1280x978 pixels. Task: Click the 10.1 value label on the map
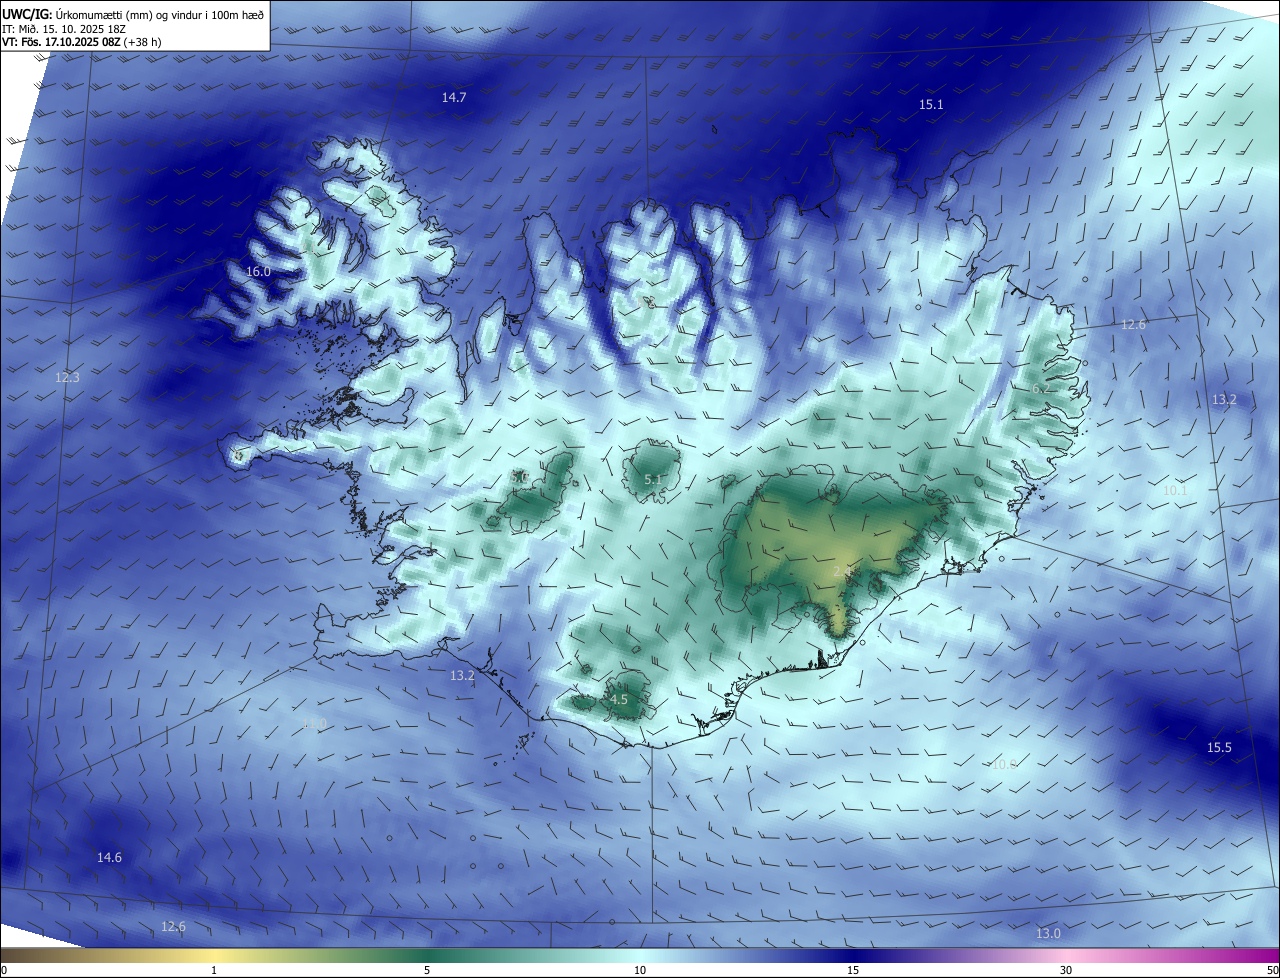pyautogui.click(x=1175, y=490)
